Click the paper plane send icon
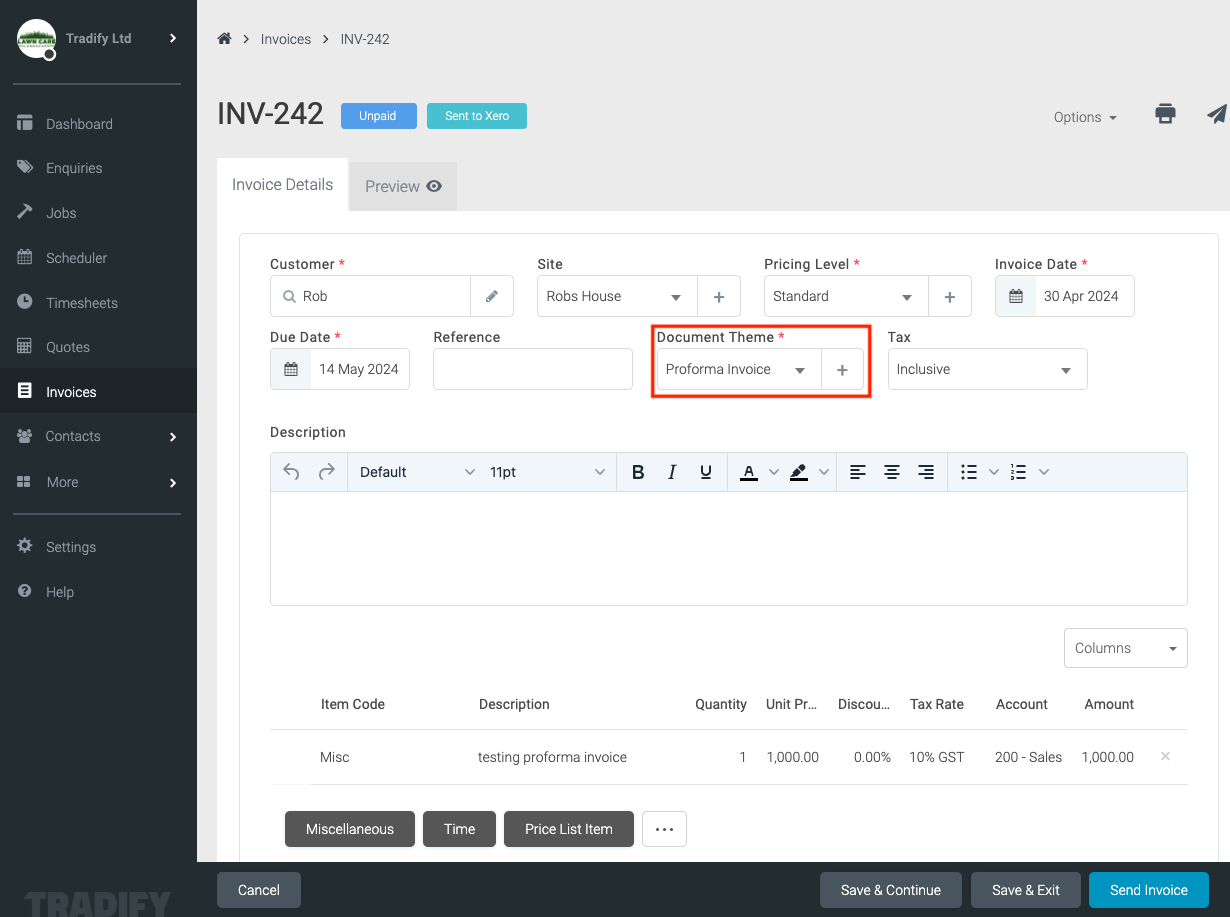 pos(1216,114)
